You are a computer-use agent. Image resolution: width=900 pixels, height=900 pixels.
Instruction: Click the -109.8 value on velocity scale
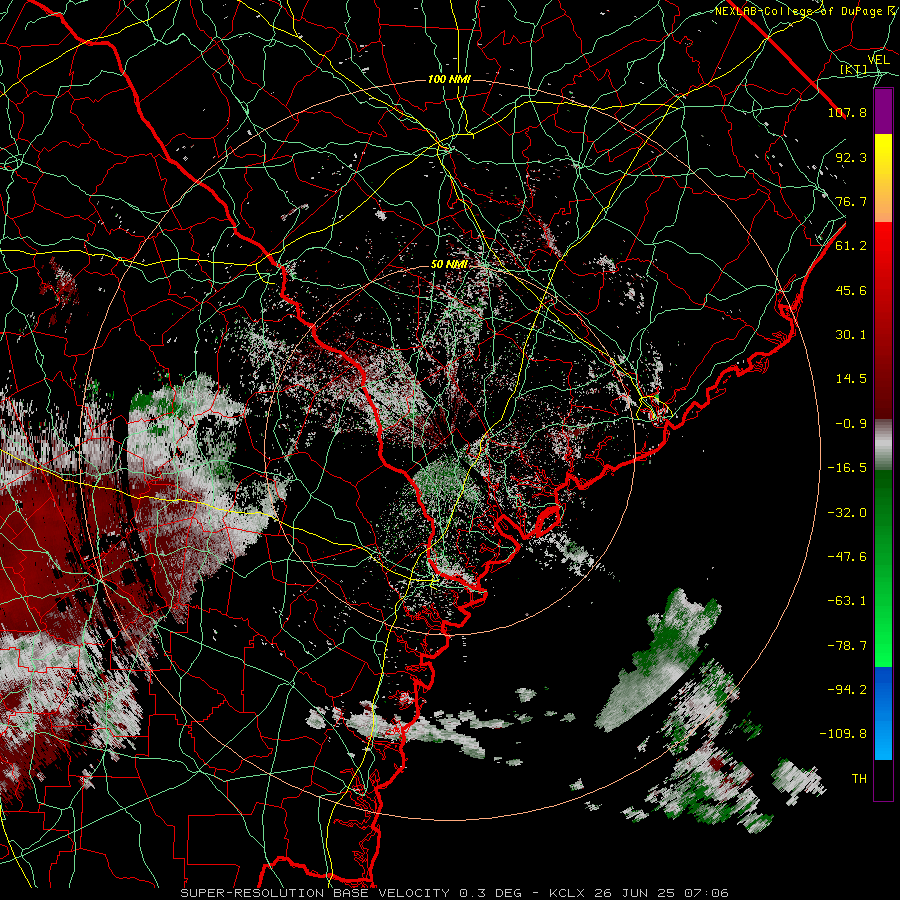point(844,734)
